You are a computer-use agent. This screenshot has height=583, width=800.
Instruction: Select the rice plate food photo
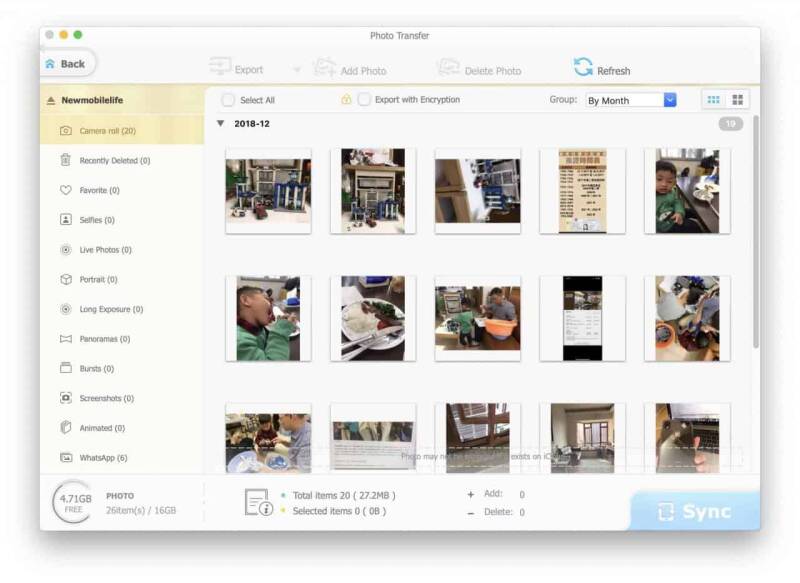click(373, 318)
